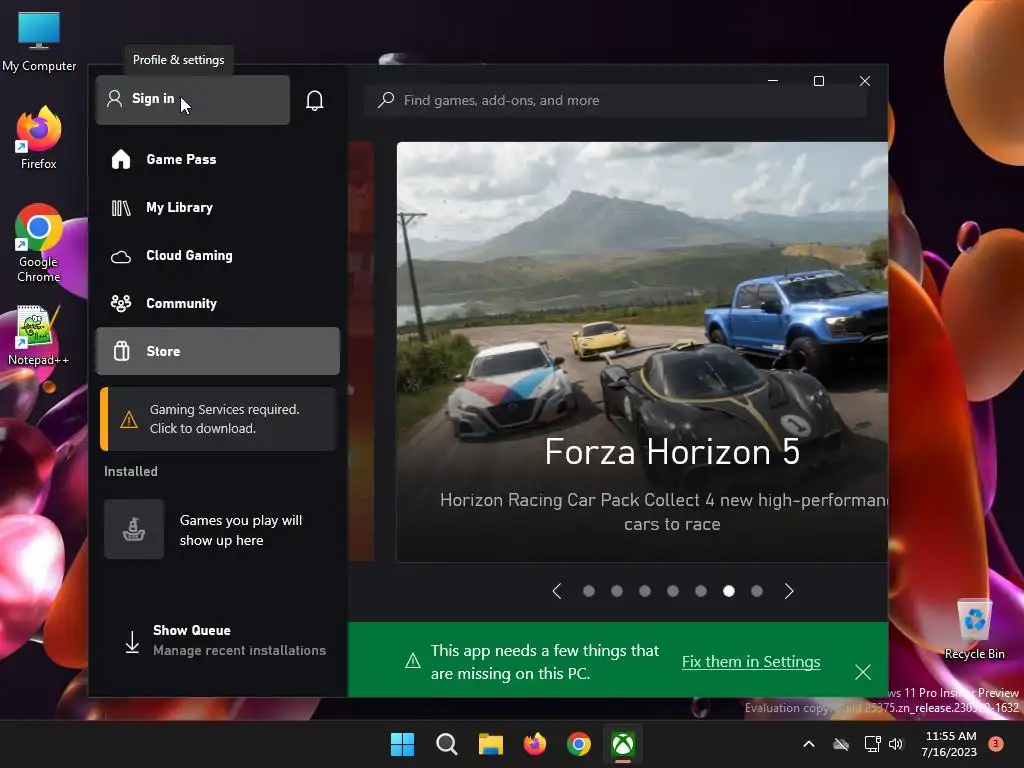
Task: Select the fourth carousel dot
Action: coord(673,591)
